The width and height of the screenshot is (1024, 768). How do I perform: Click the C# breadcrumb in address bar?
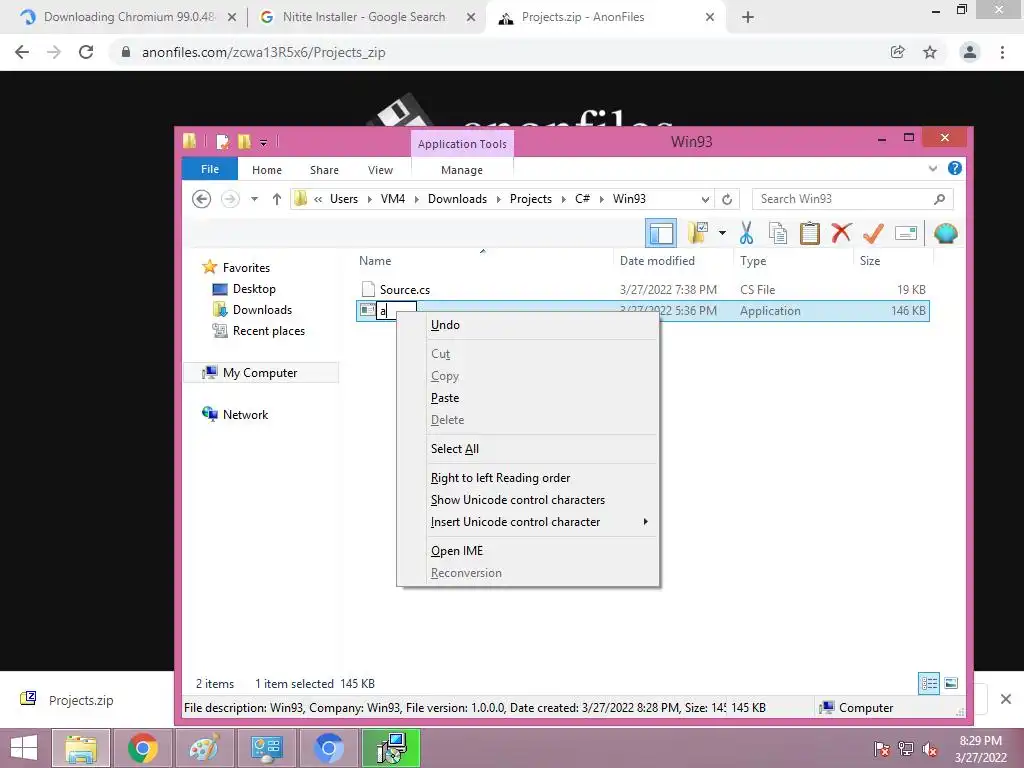coord(582,199)
